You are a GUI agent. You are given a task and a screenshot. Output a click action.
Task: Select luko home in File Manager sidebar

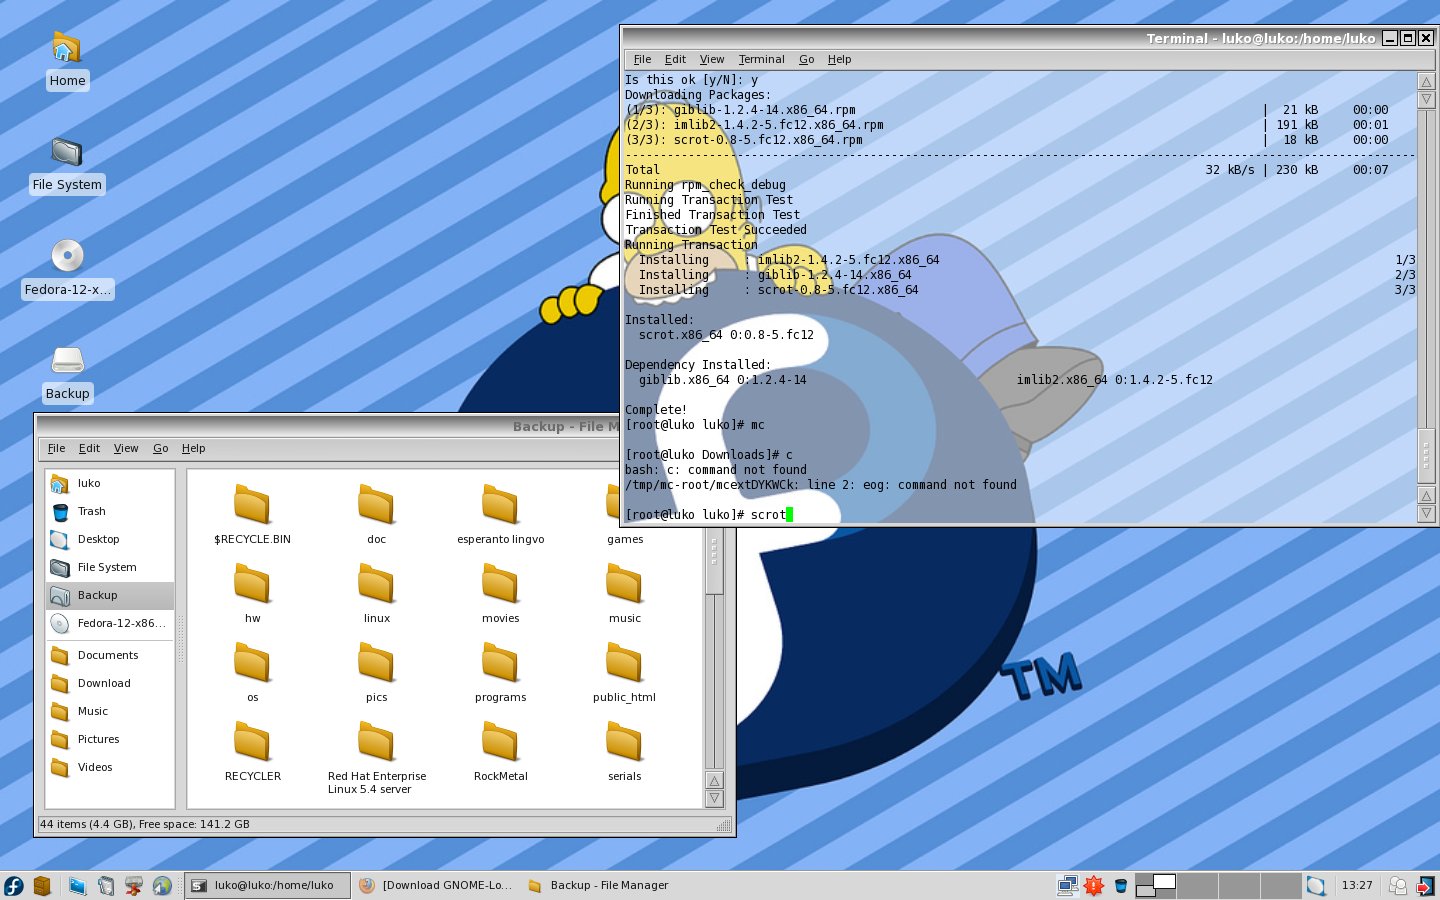110,483
